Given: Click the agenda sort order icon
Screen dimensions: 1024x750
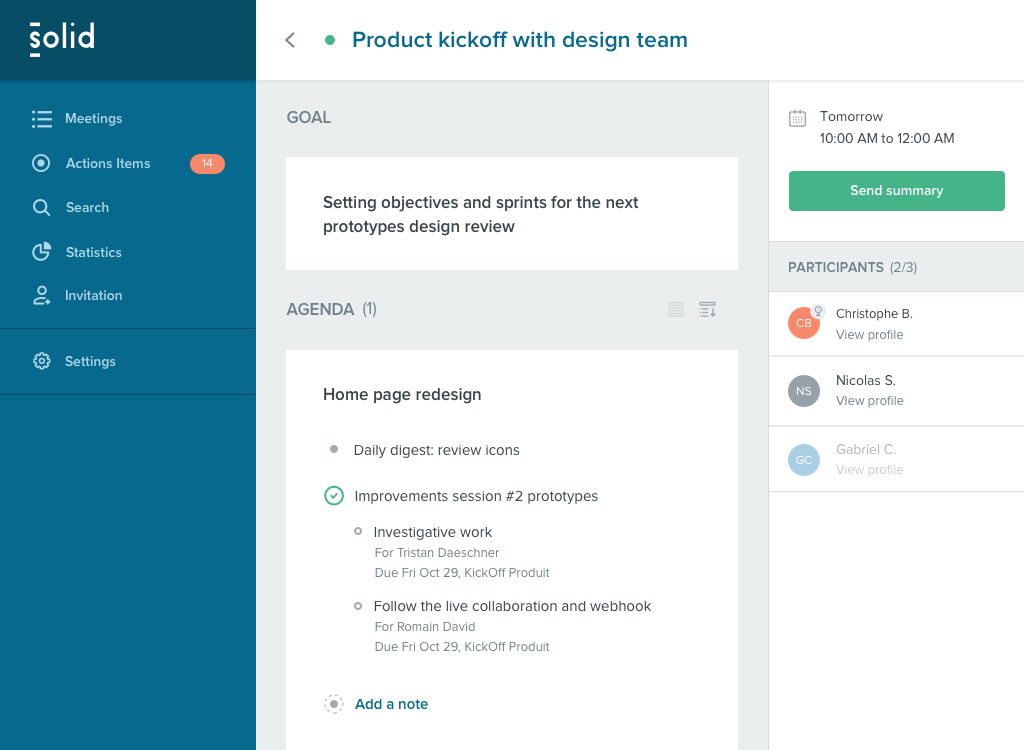Looking at the screenshot, I should click(707, 310).
